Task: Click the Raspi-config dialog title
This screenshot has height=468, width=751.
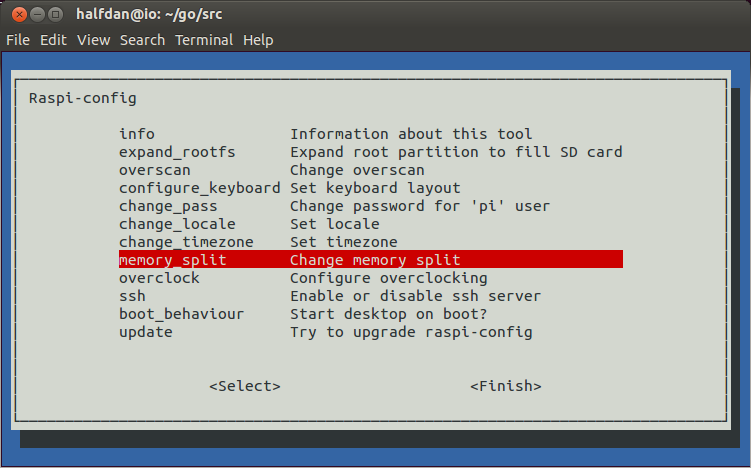Action: pos(82,98)
